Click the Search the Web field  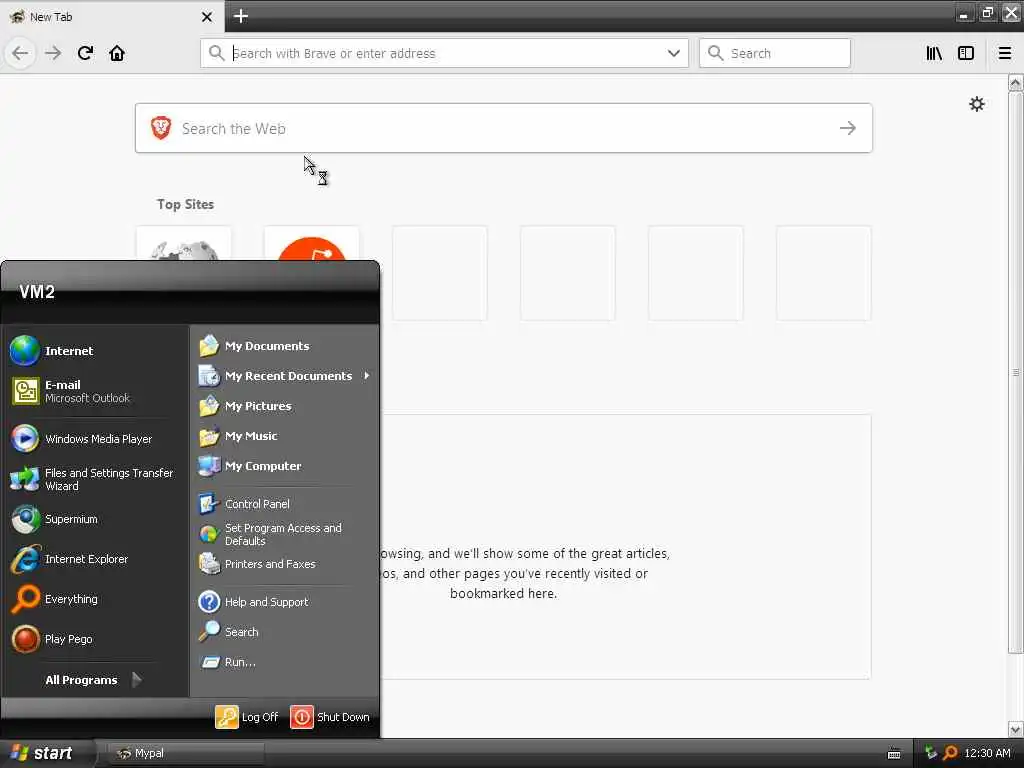tap(504, 128)
